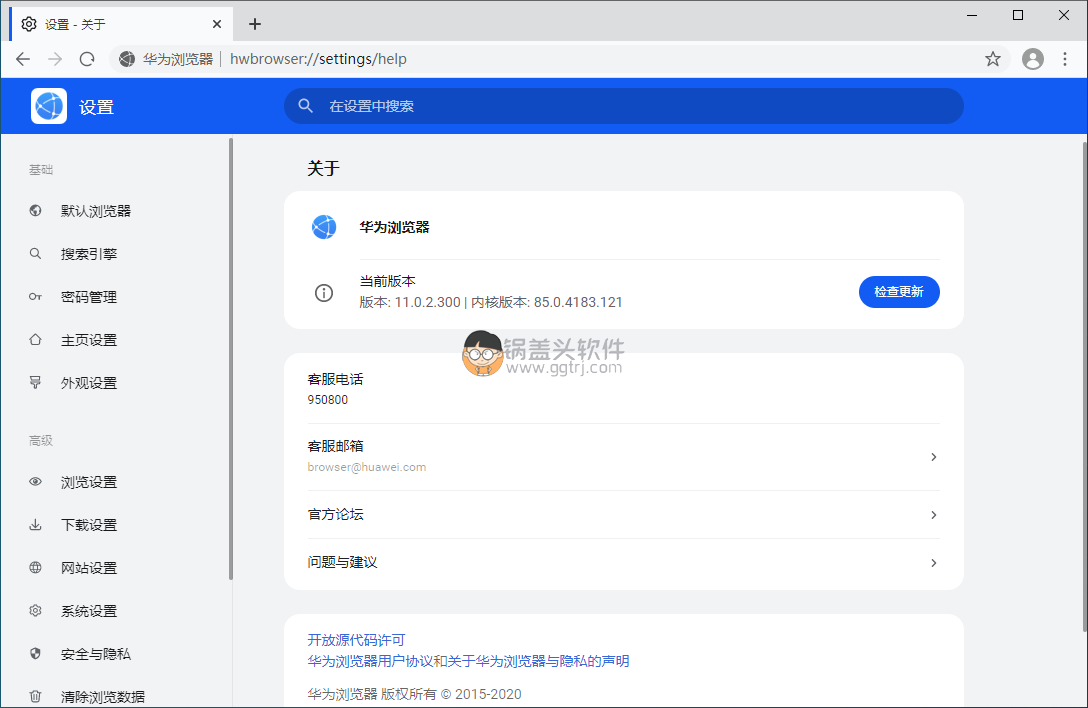This screenshot has width=1088, height=708.
Task: Click the eye icon beside 浏览设置
Action: click(x=35, y=482)
